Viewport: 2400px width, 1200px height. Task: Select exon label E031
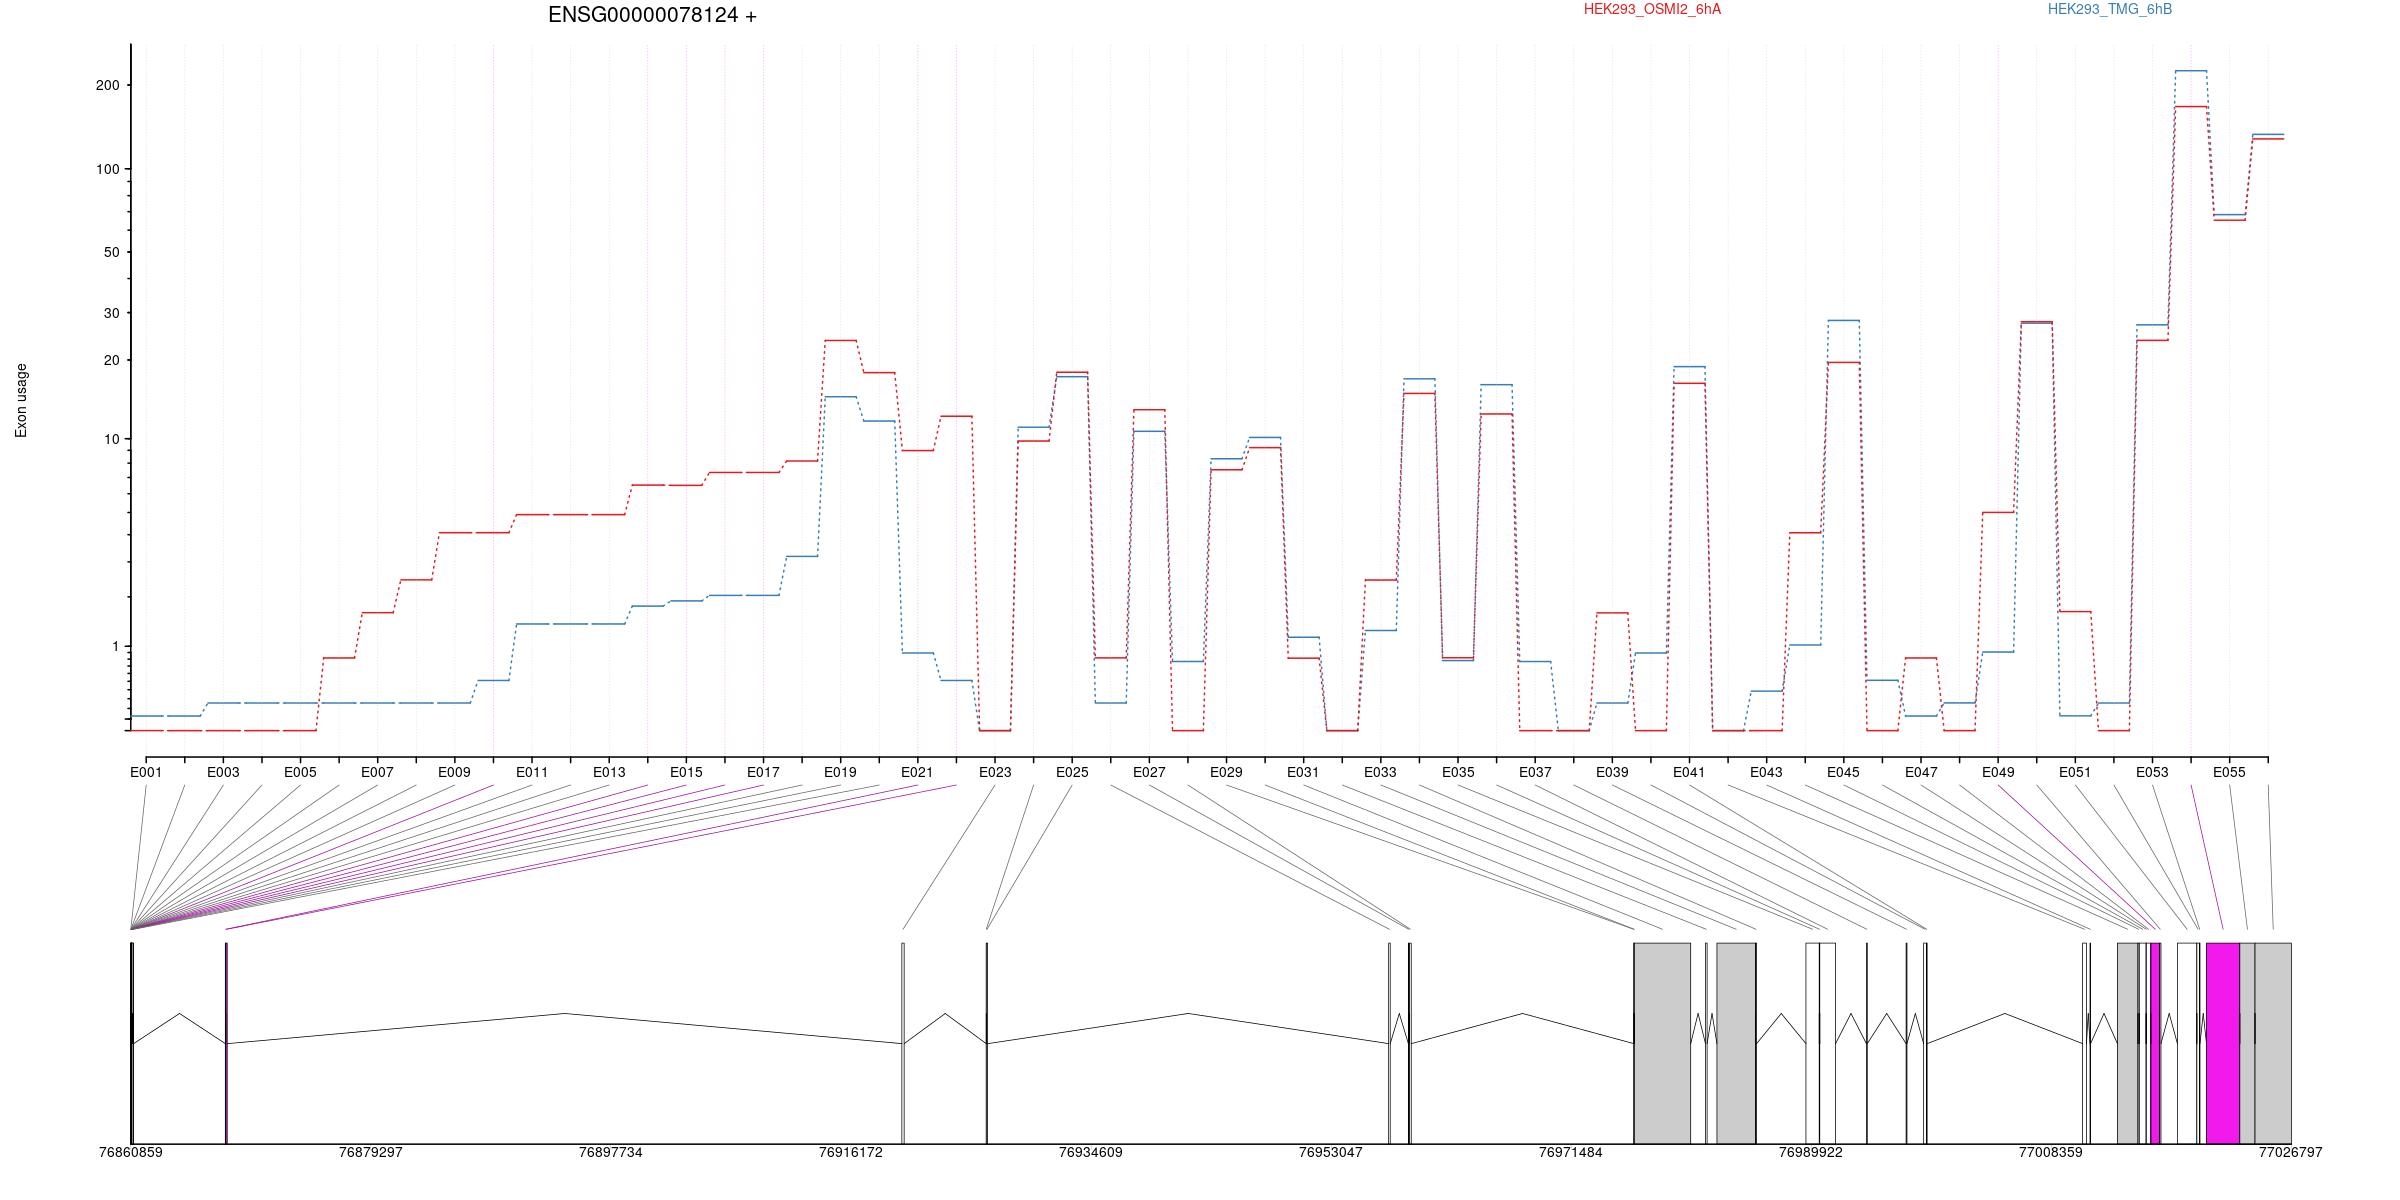pyautogui.click(x=1303, y=772)
